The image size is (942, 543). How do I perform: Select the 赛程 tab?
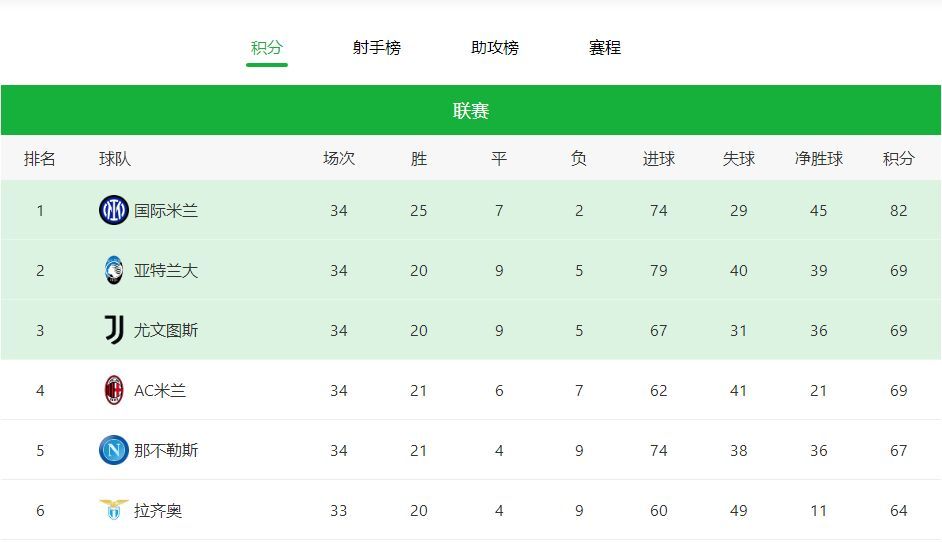[x=605, y=47]
